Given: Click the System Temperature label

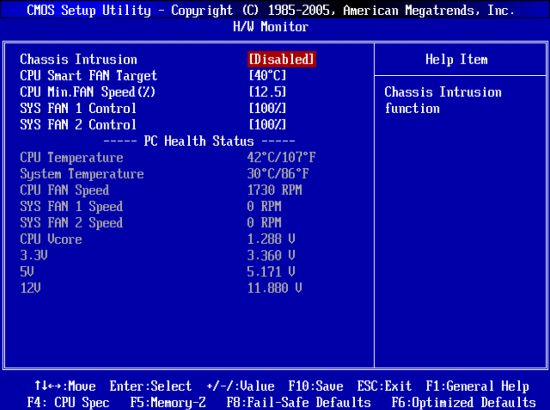Looking at the screenshot, I should click(x=82, y=174).
